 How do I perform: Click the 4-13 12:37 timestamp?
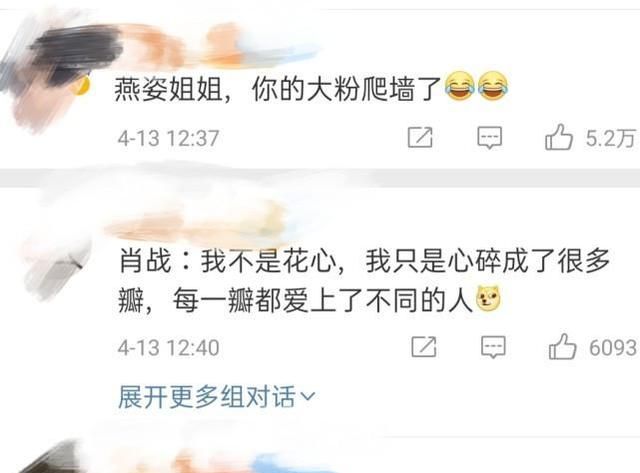[x=169, y=138]
